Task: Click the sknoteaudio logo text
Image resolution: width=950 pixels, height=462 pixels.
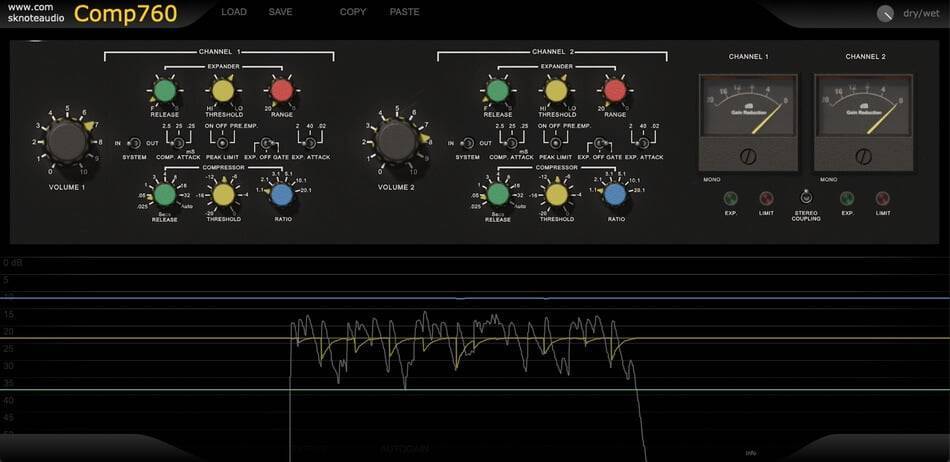Action: point(36,19)
